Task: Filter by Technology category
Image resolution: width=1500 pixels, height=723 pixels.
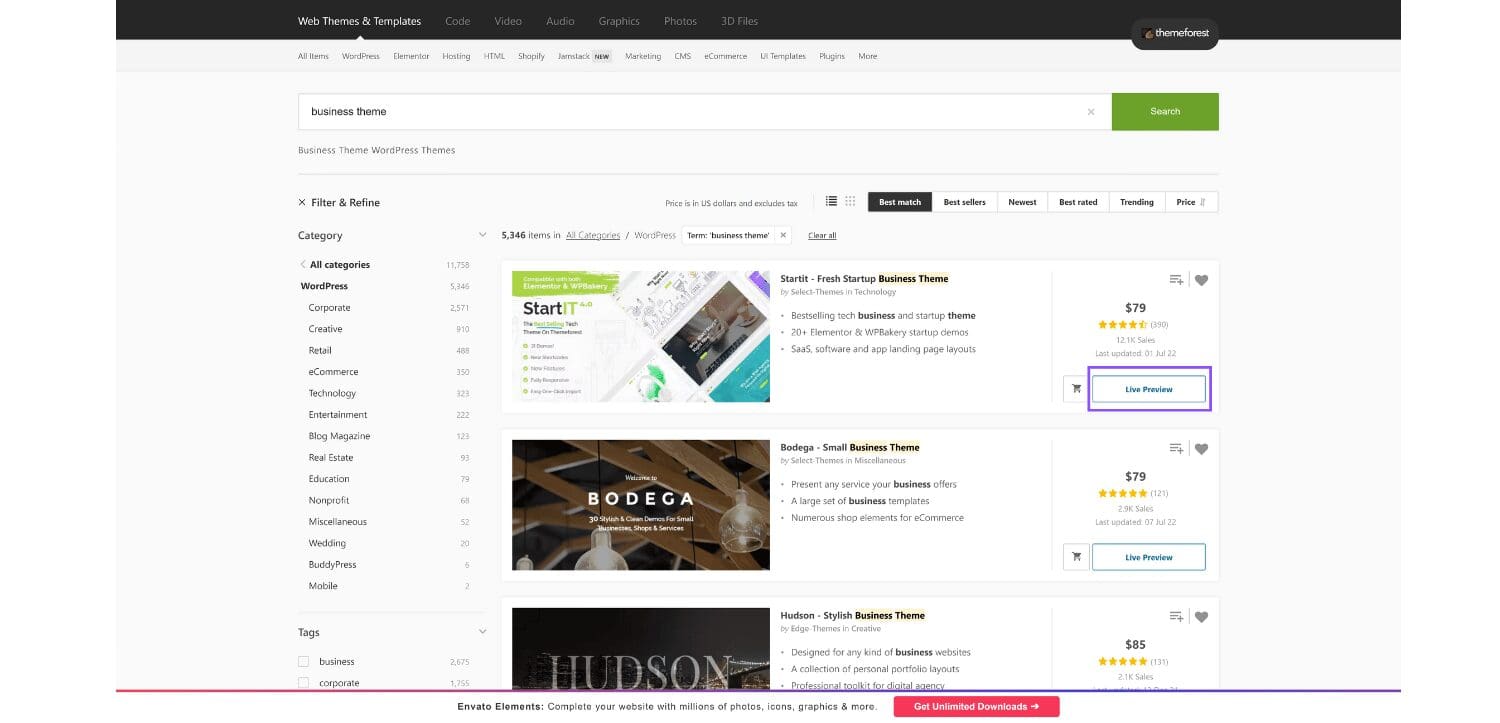Action: (332, 393)
